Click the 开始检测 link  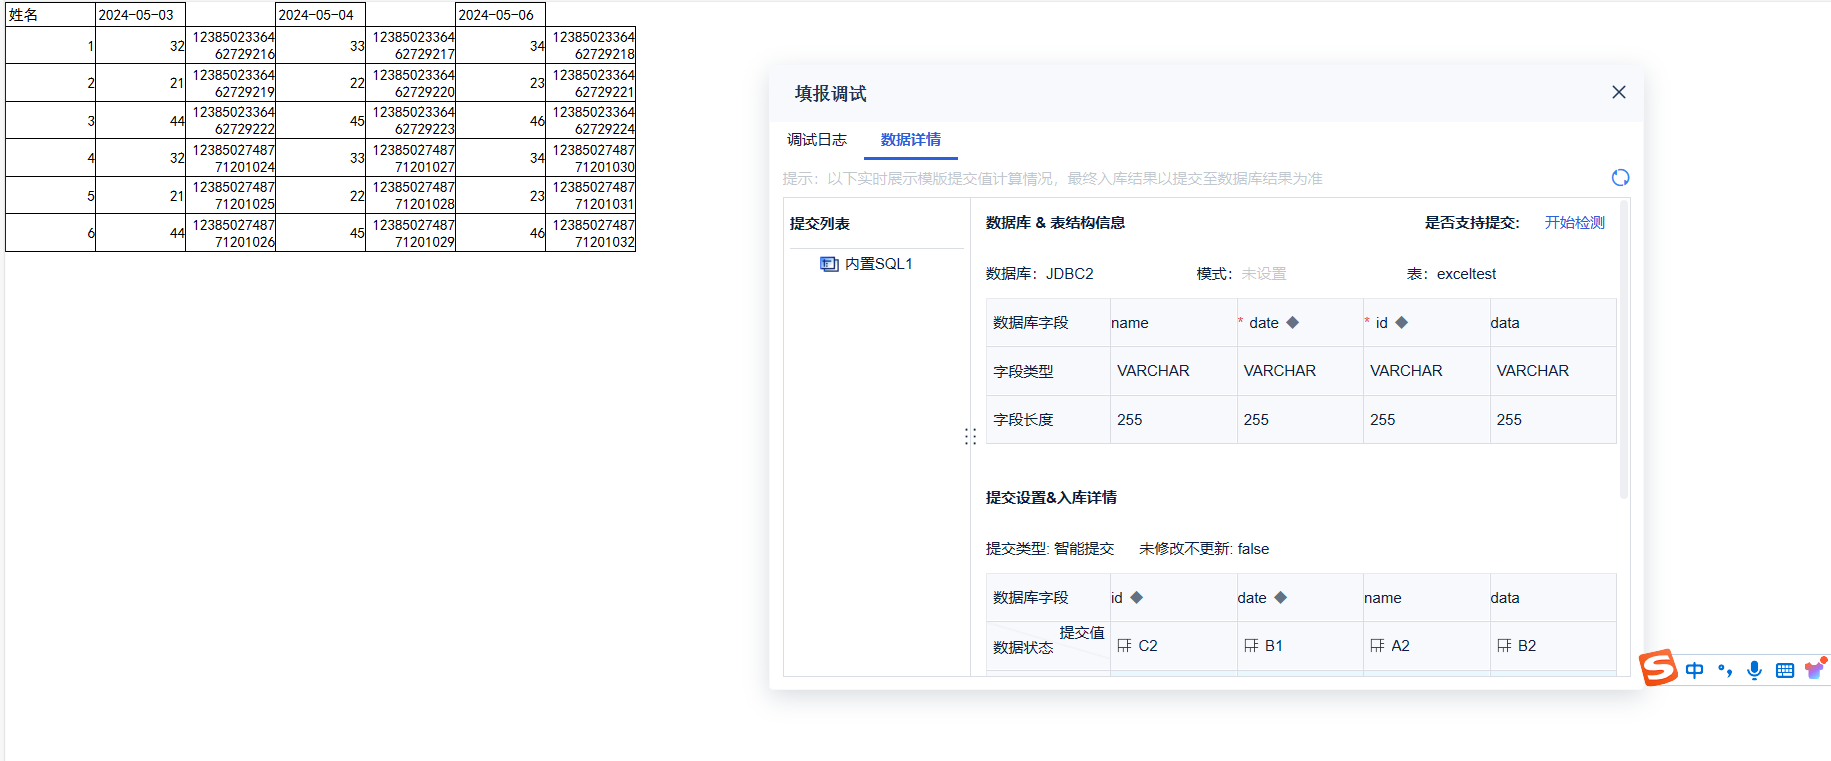1574,223
